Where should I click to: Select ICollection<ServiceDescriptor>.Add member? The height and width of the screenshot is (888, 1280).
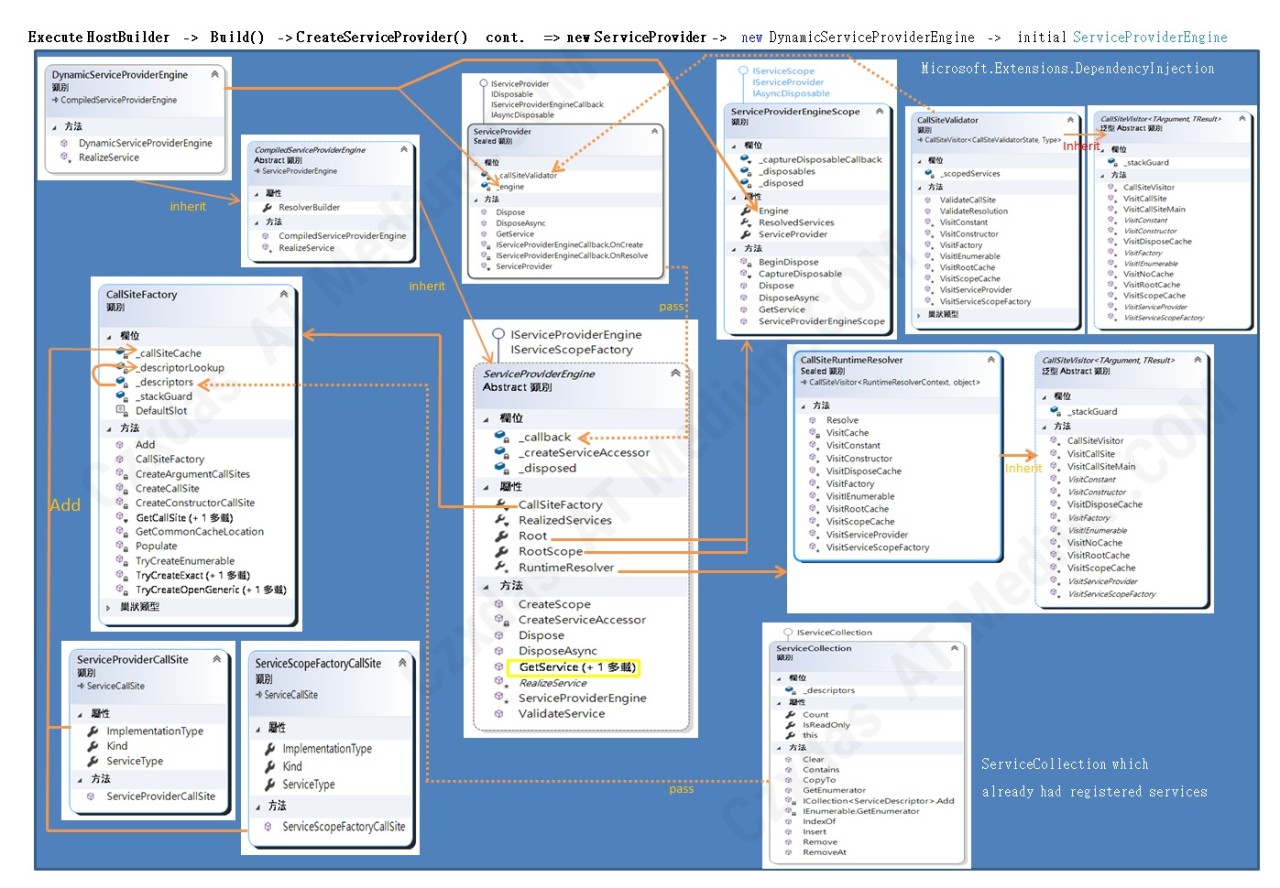[878, 801]
